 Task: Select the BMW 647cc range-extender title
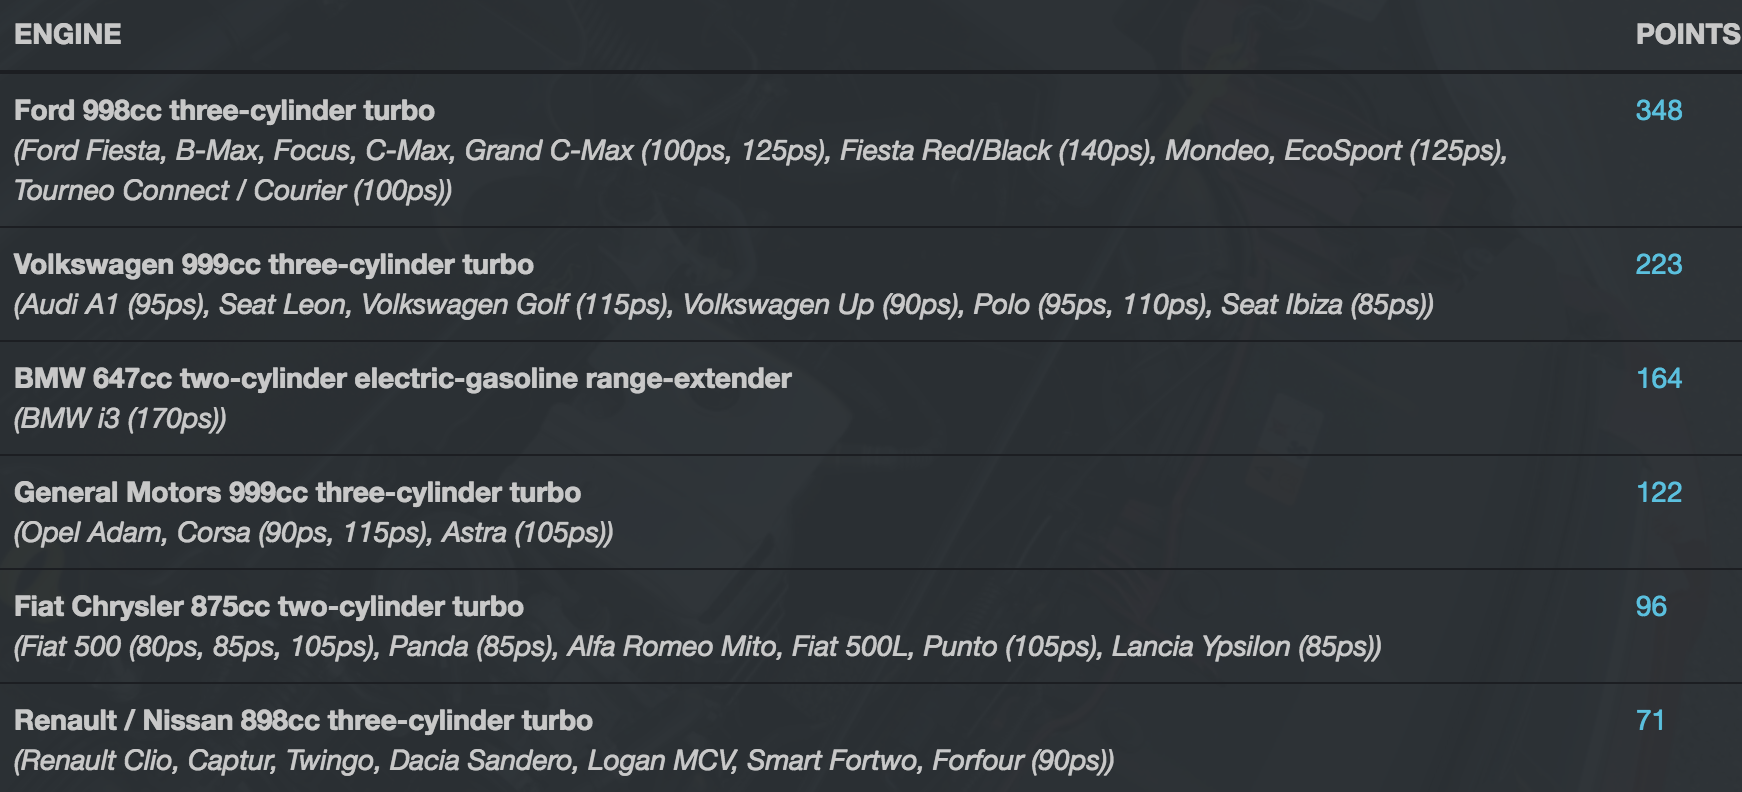point(402,378)
